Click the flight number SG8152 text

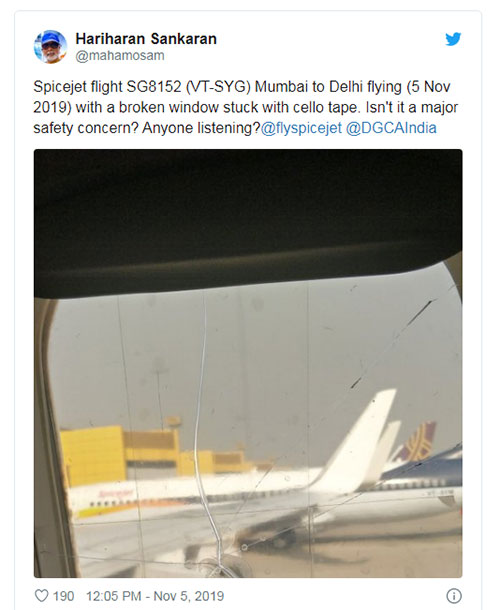pos(154,86)
